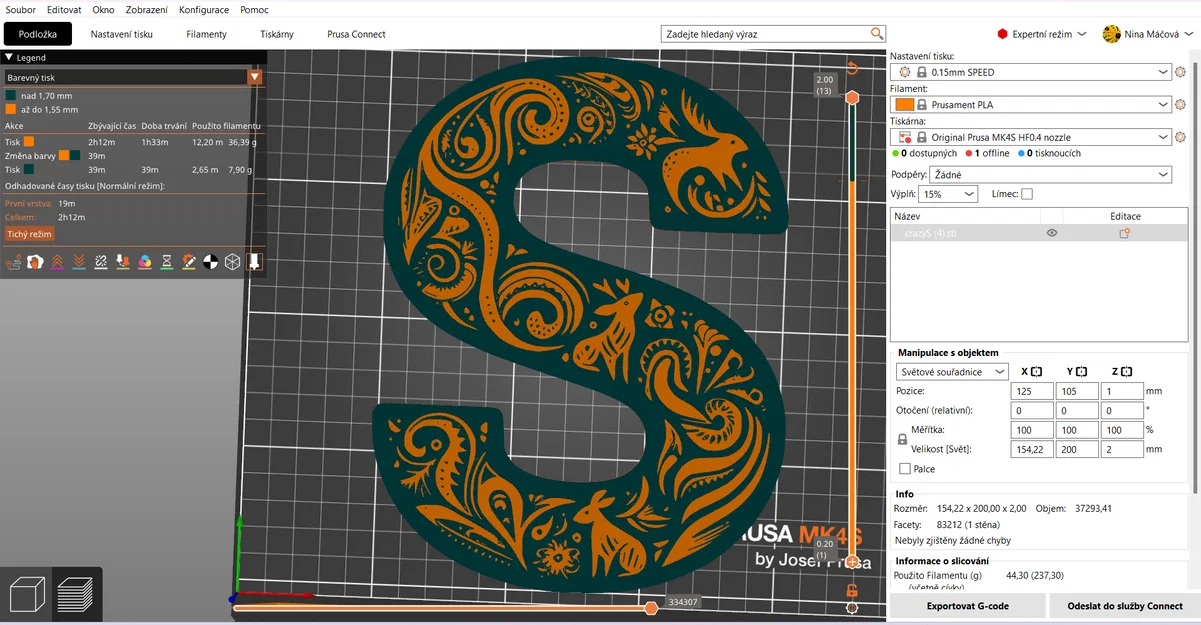
Task: Open the Nina Máčová account avatar
Action: (x=1111, y=33)
